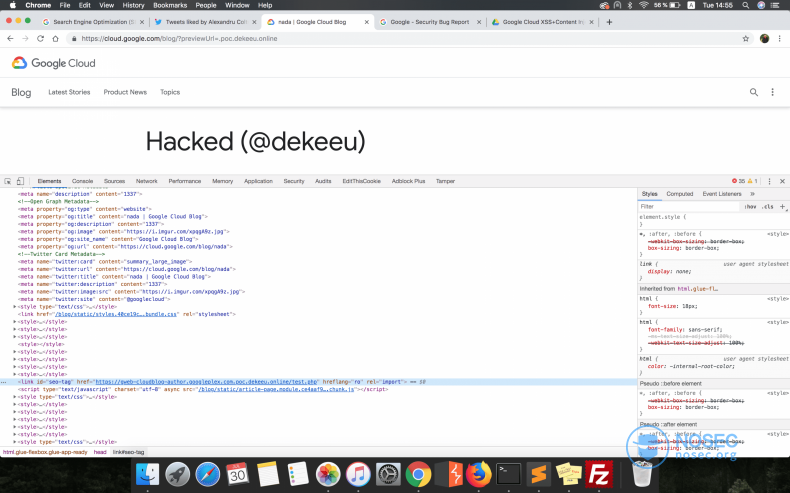
Task: Open the Application tab
Action: point(258,181)
